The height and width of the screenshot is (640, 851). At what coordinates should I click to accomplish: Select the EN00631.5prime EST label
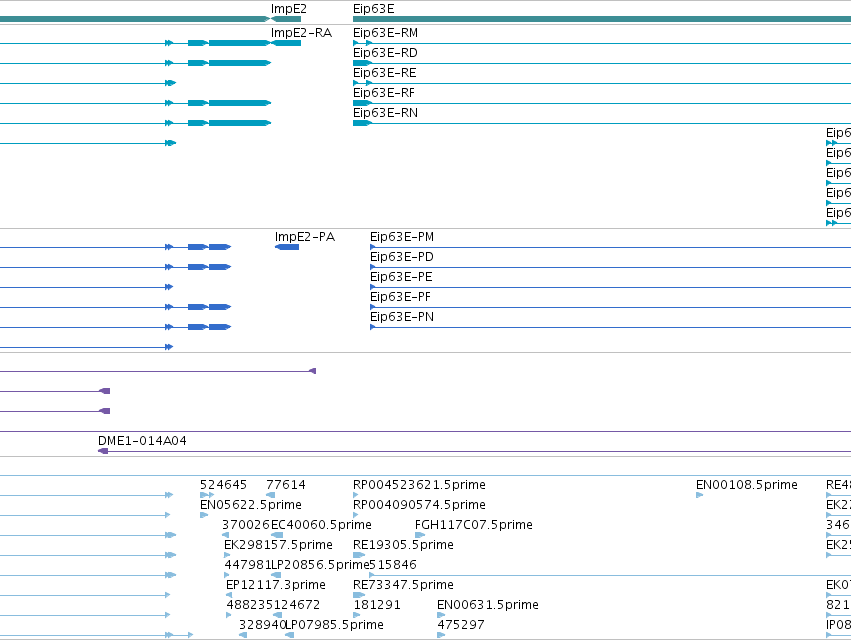click(x=488, y=605)
